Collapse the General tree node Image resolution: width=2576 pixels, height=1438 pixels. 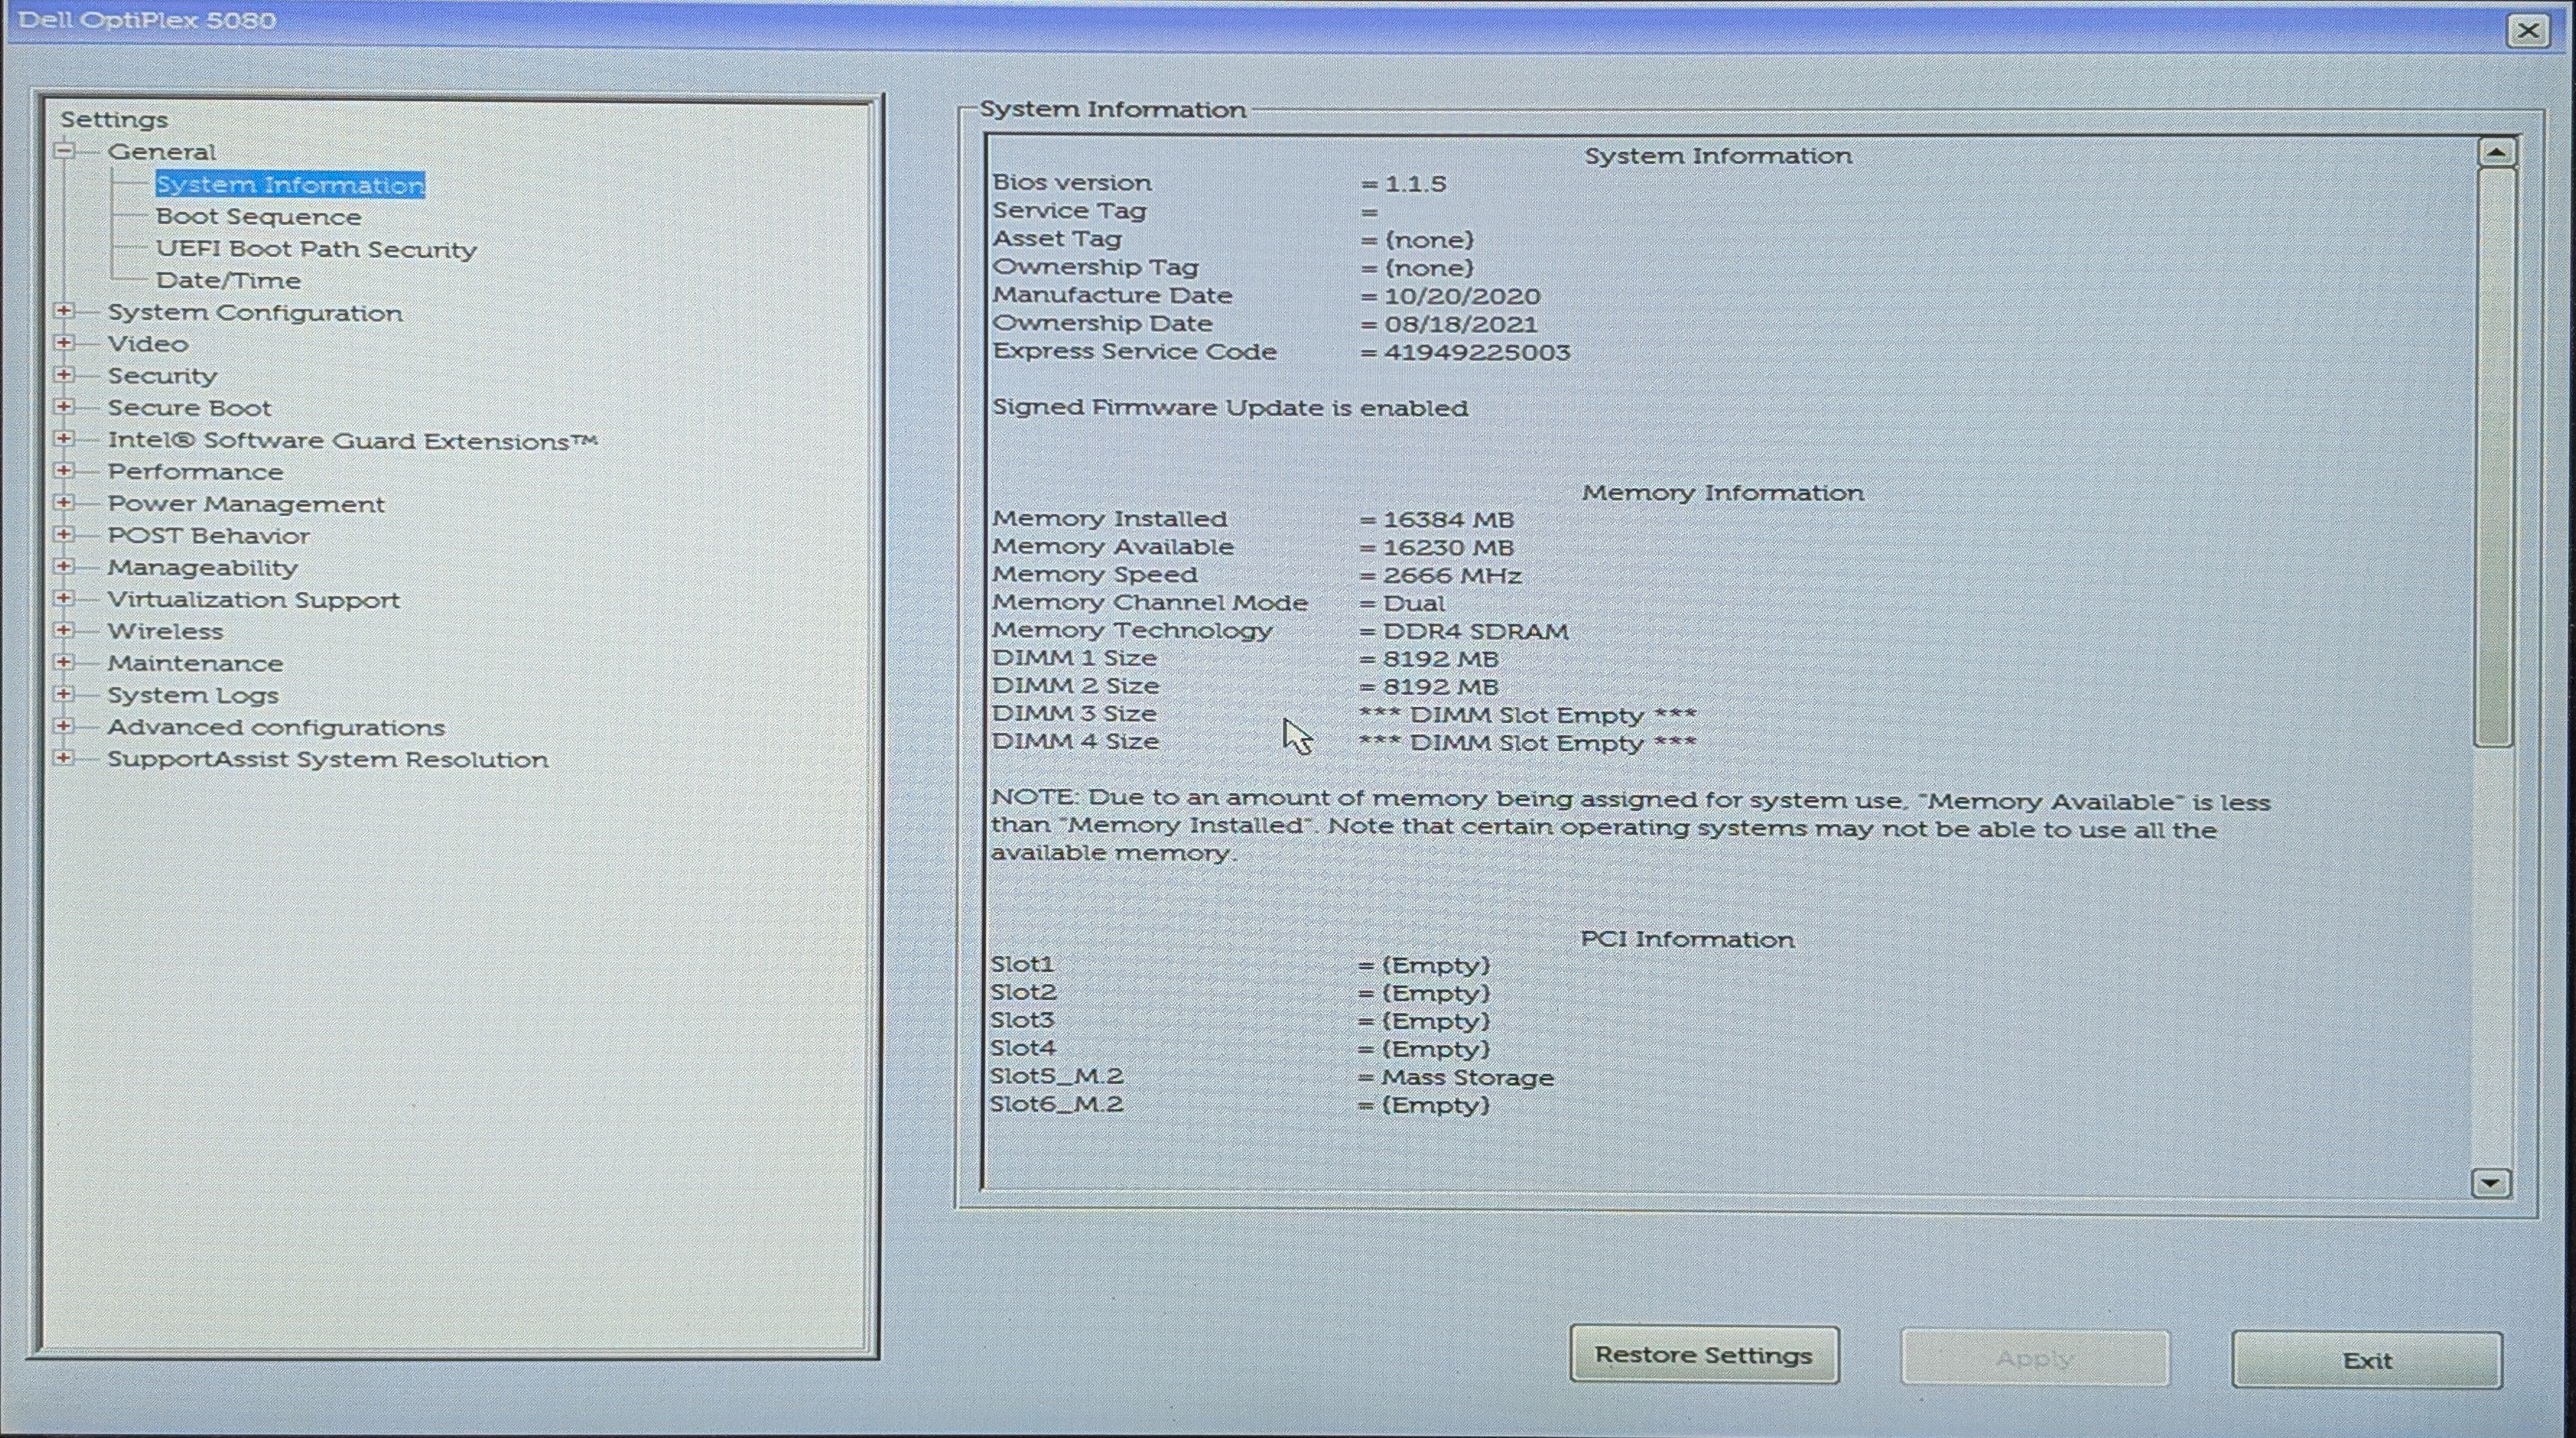pyautogui.click(x=64, y=151)
